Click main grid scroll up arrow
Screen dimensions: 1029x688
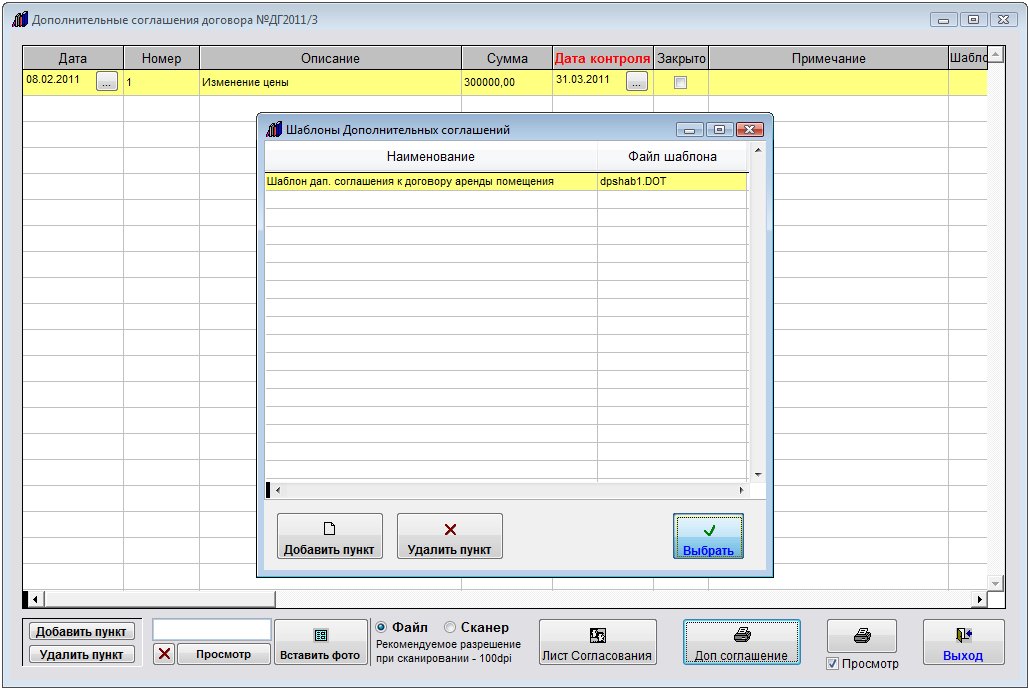tap(996, 54)
